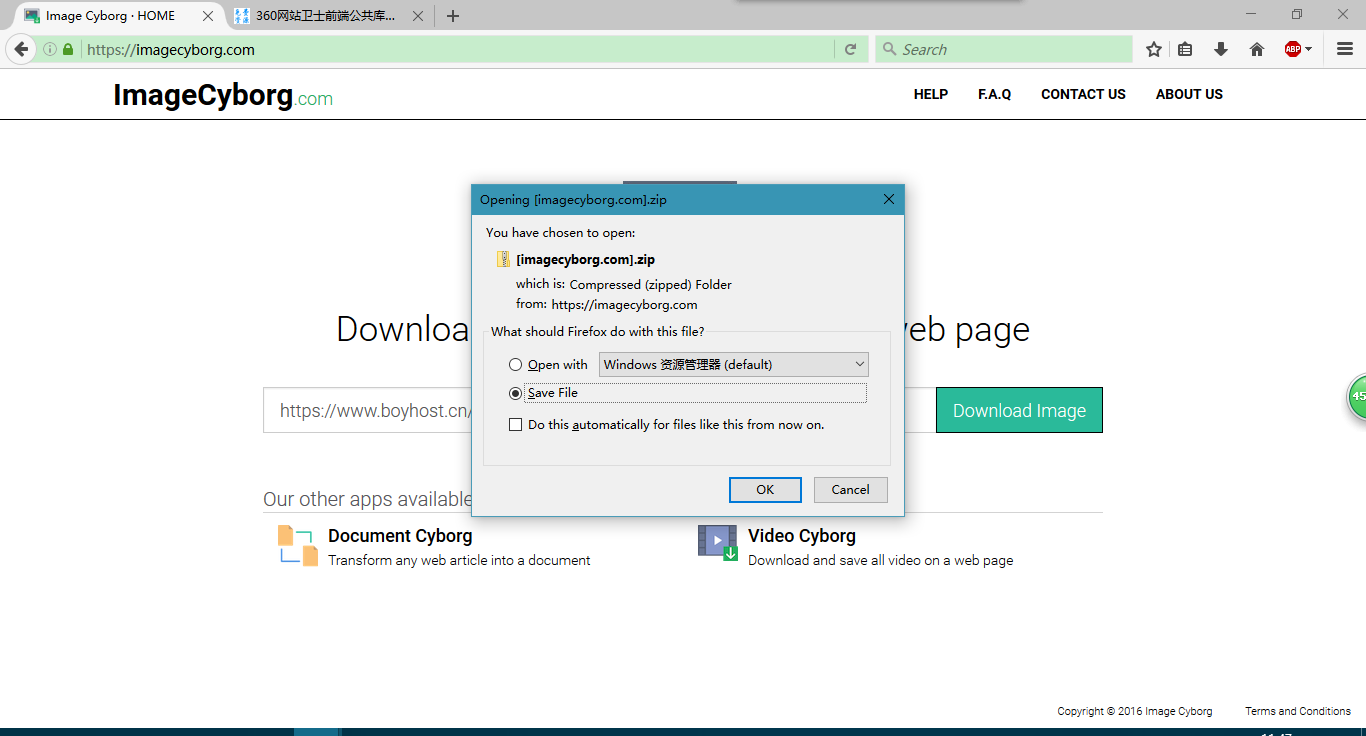The width and height of the screenshot is (1366, 736).
Task: Open a new tab with plus icon
Action: (x=453, y=16)
